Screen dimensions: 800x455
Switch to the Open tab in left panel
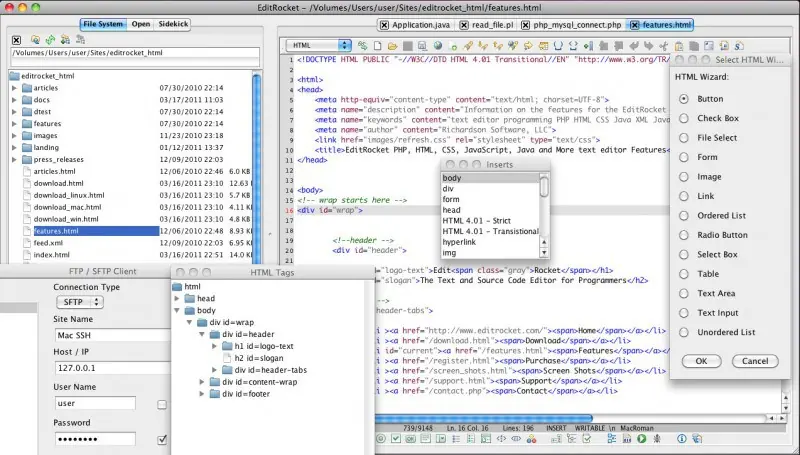point(141,24)
